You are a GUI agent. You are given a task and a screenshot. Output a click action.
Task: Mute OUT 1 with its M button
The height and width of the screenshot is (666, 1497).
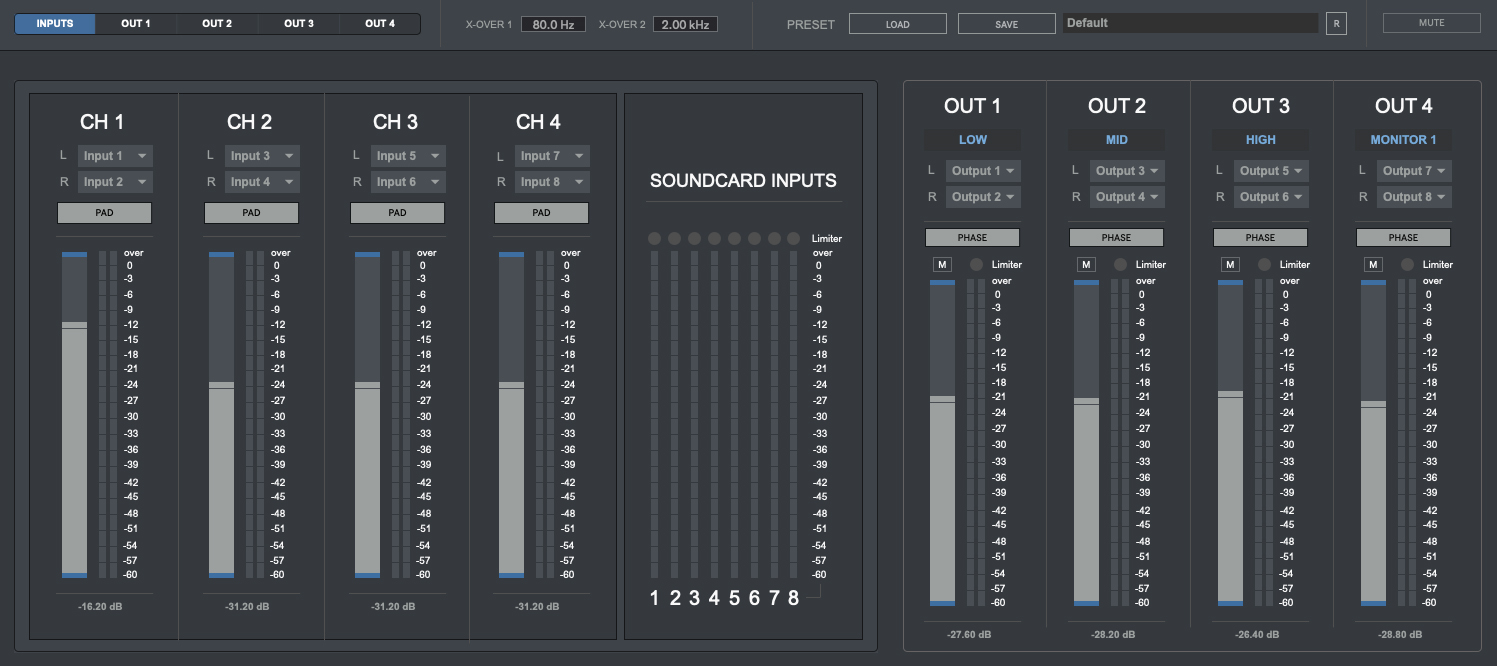click(x=943, y=265)
